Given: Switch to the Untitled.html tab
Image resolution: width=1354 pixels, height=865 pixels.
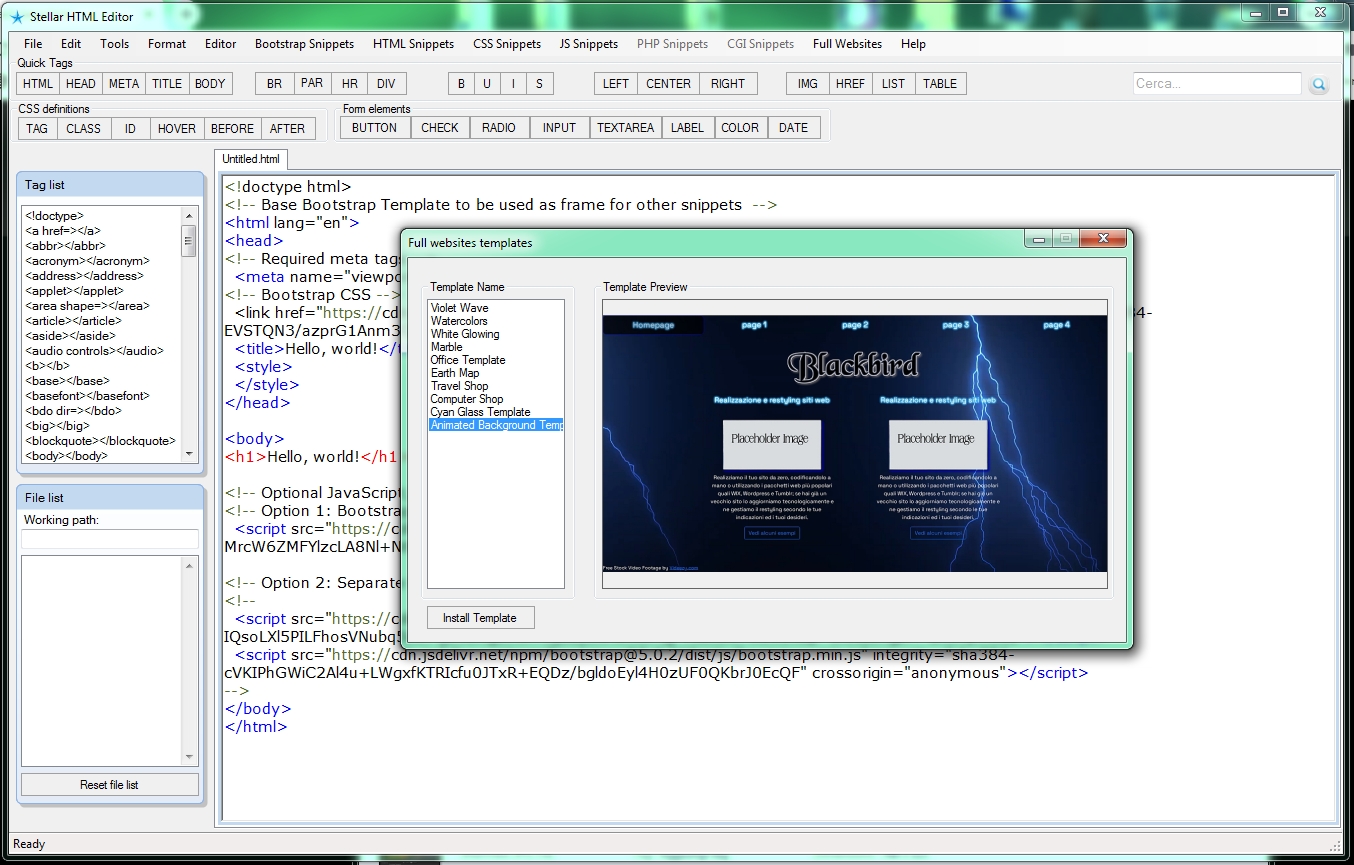Looking at the screenshot, I should point(251,159).
